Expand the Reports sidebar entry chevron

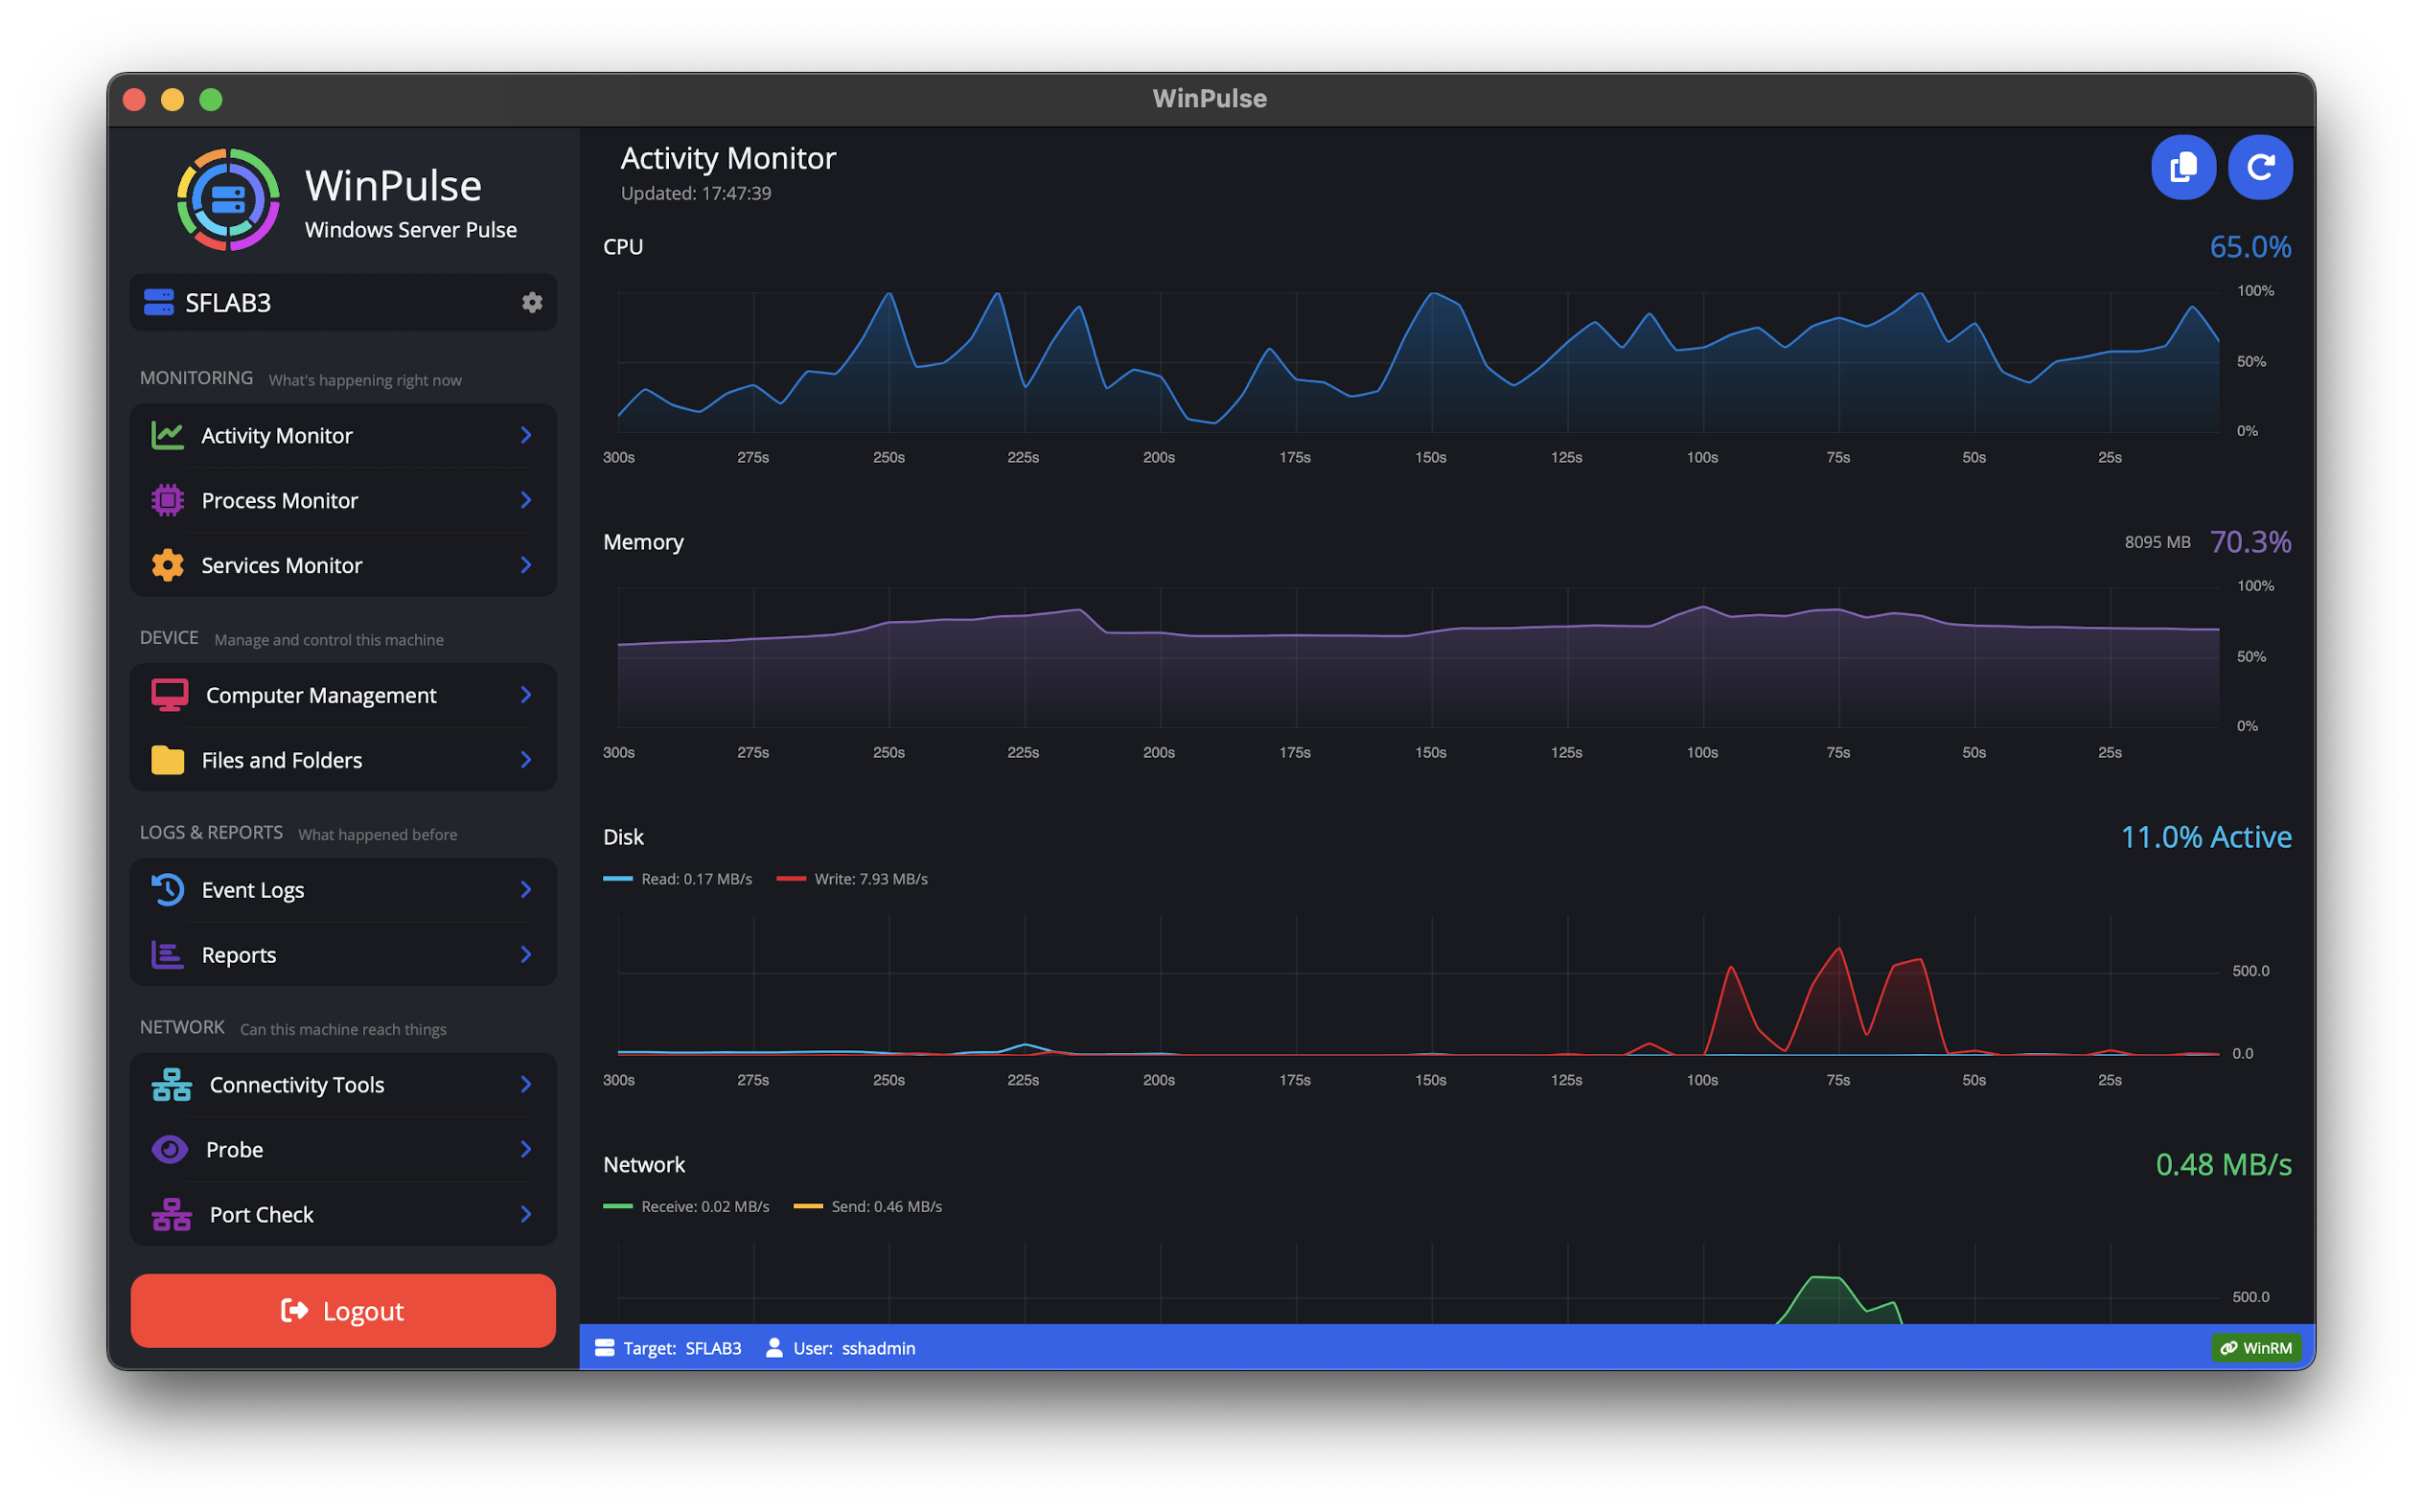point(526,954)
